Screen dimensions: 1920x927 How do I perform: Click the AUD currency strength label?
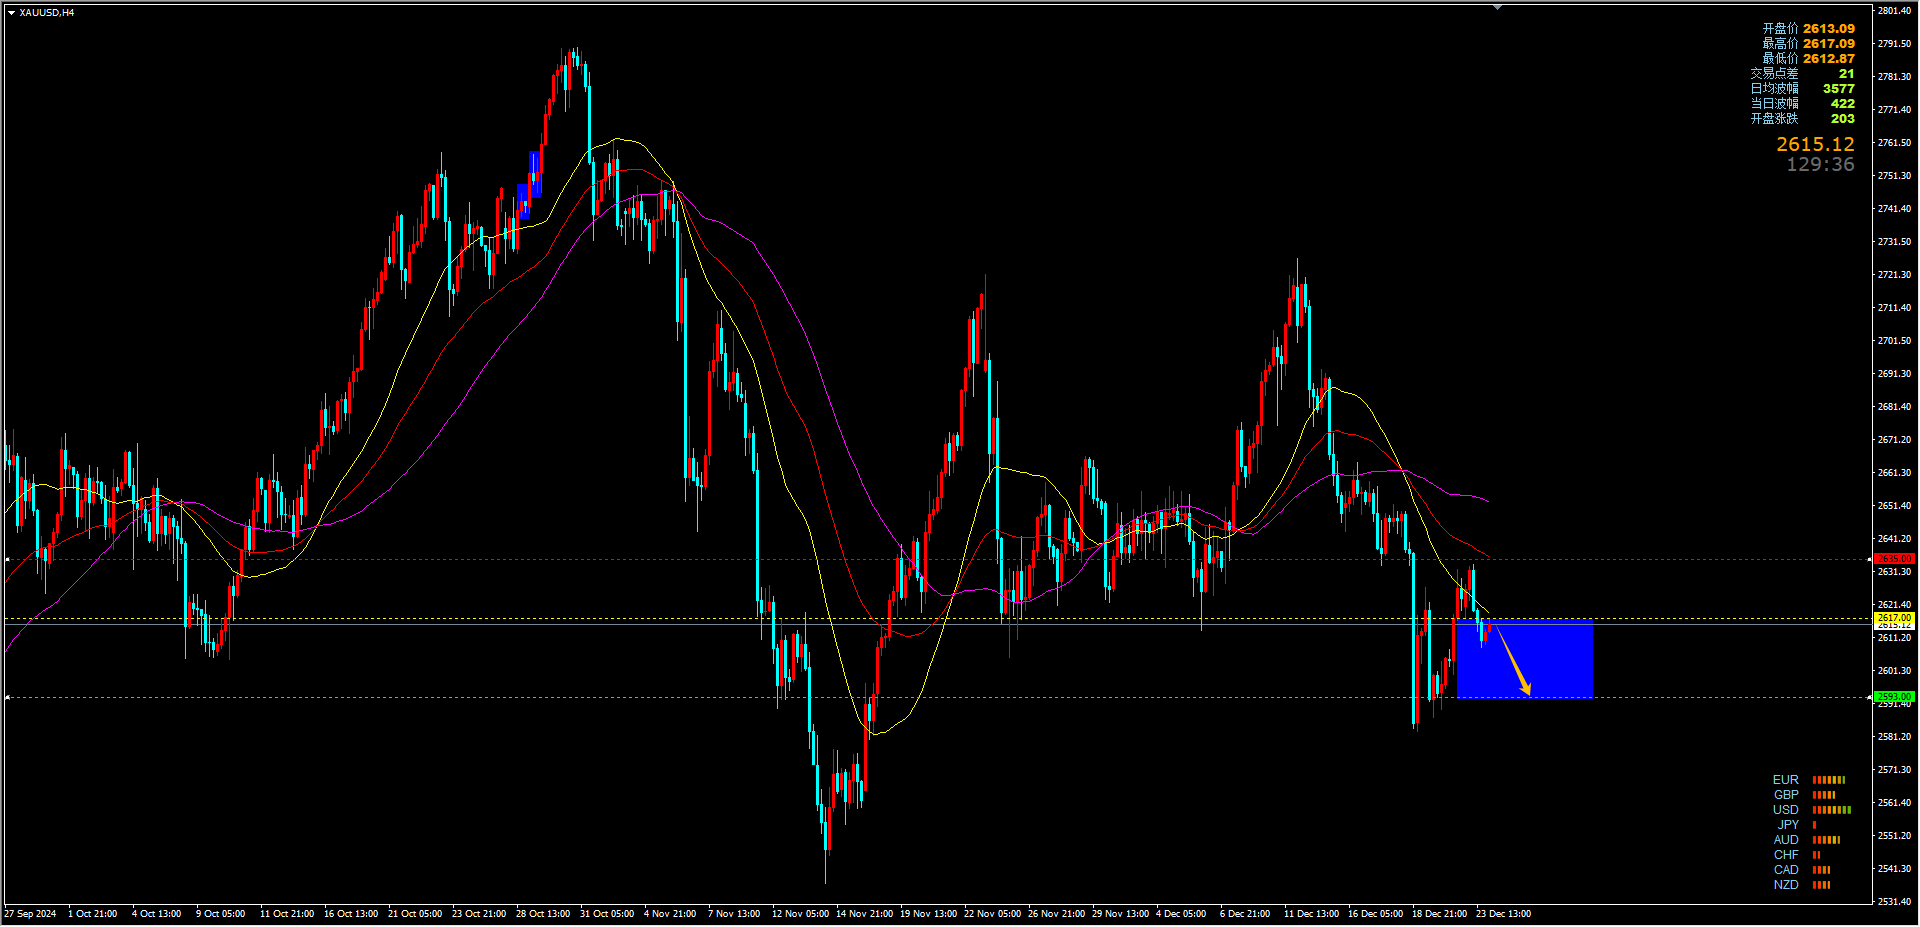[1786, 840]
